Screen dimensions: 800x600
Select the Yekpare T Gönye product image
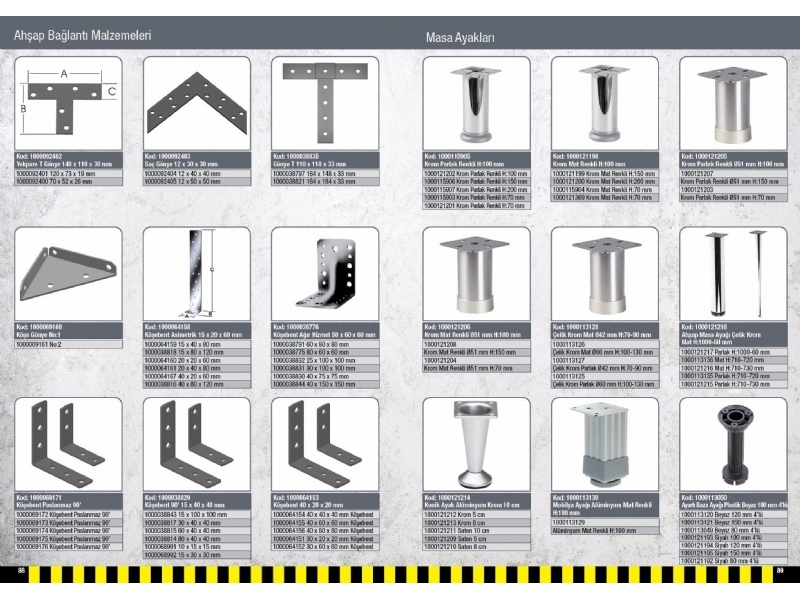(x=63, y=105)
